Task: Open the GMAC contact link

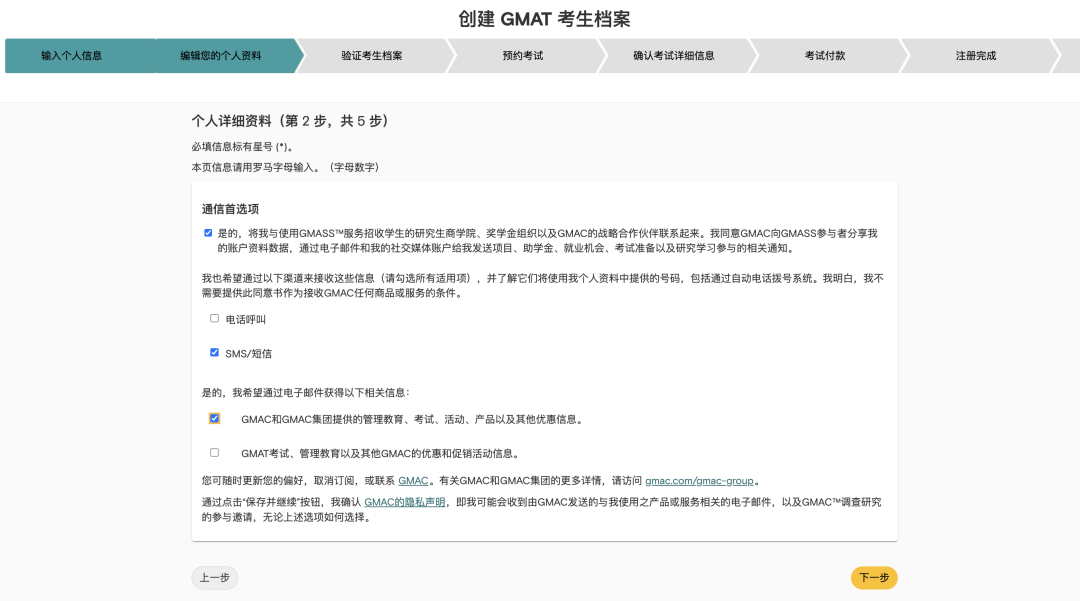Action: click(413, 481)
